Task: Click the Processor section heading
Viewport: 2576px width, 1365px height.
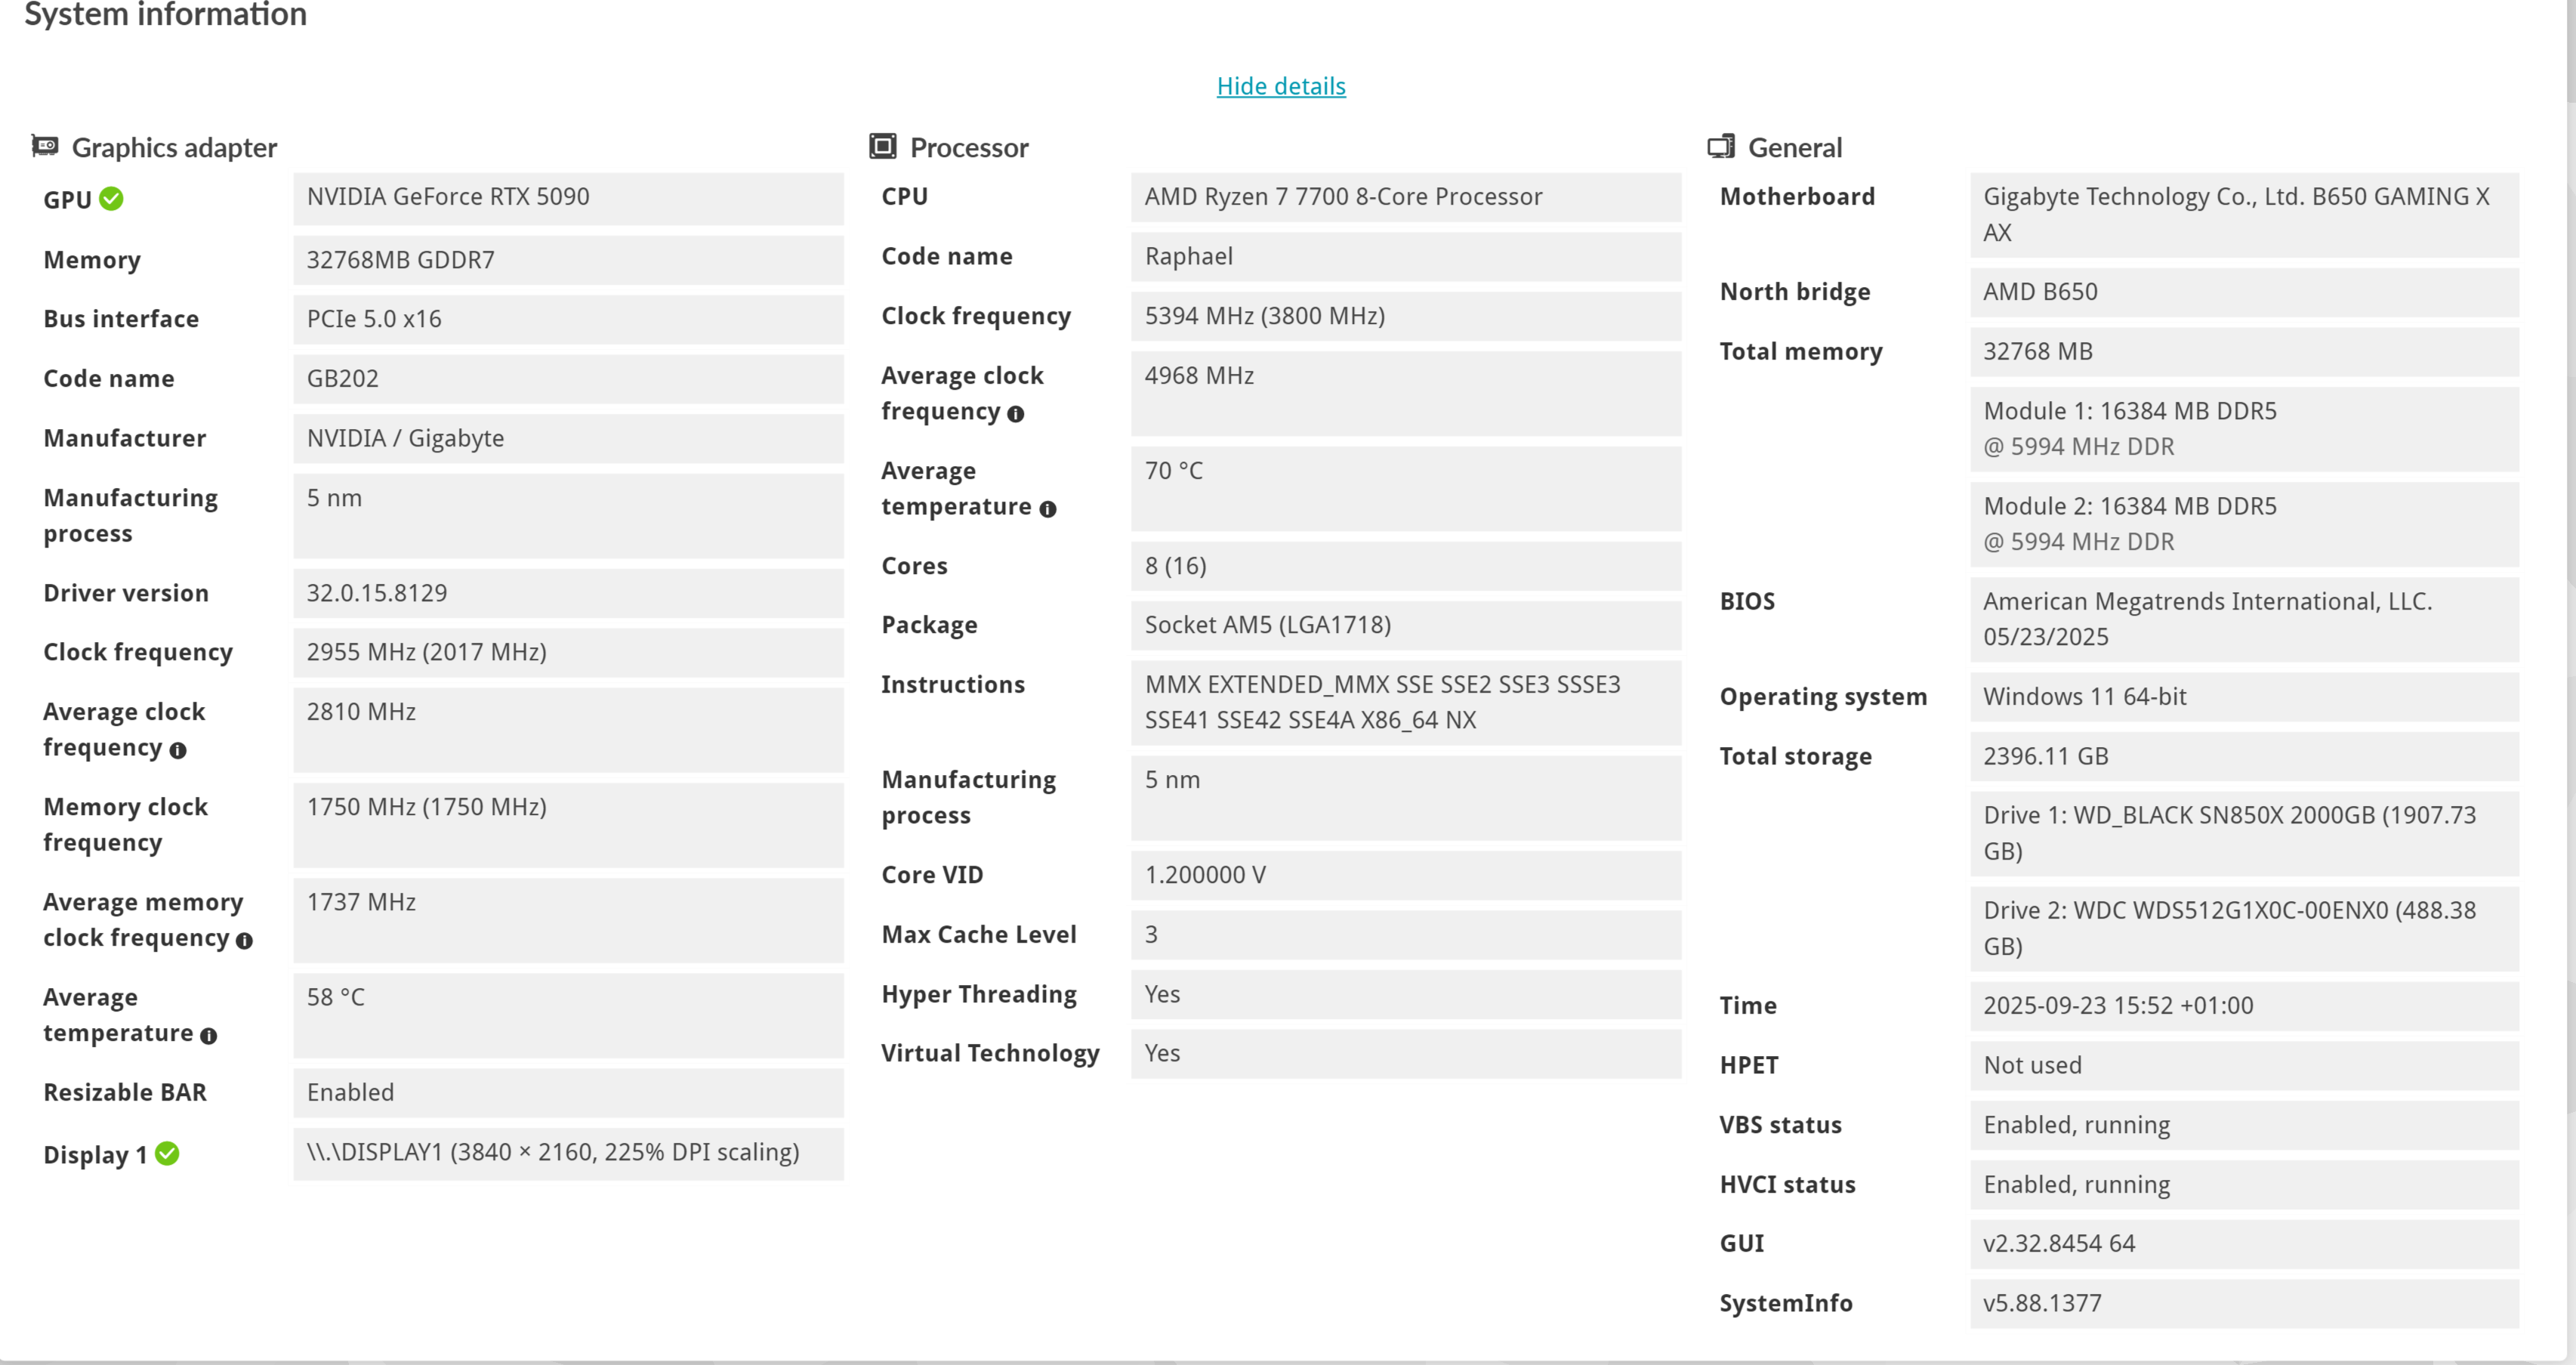Action: [969, 148]
